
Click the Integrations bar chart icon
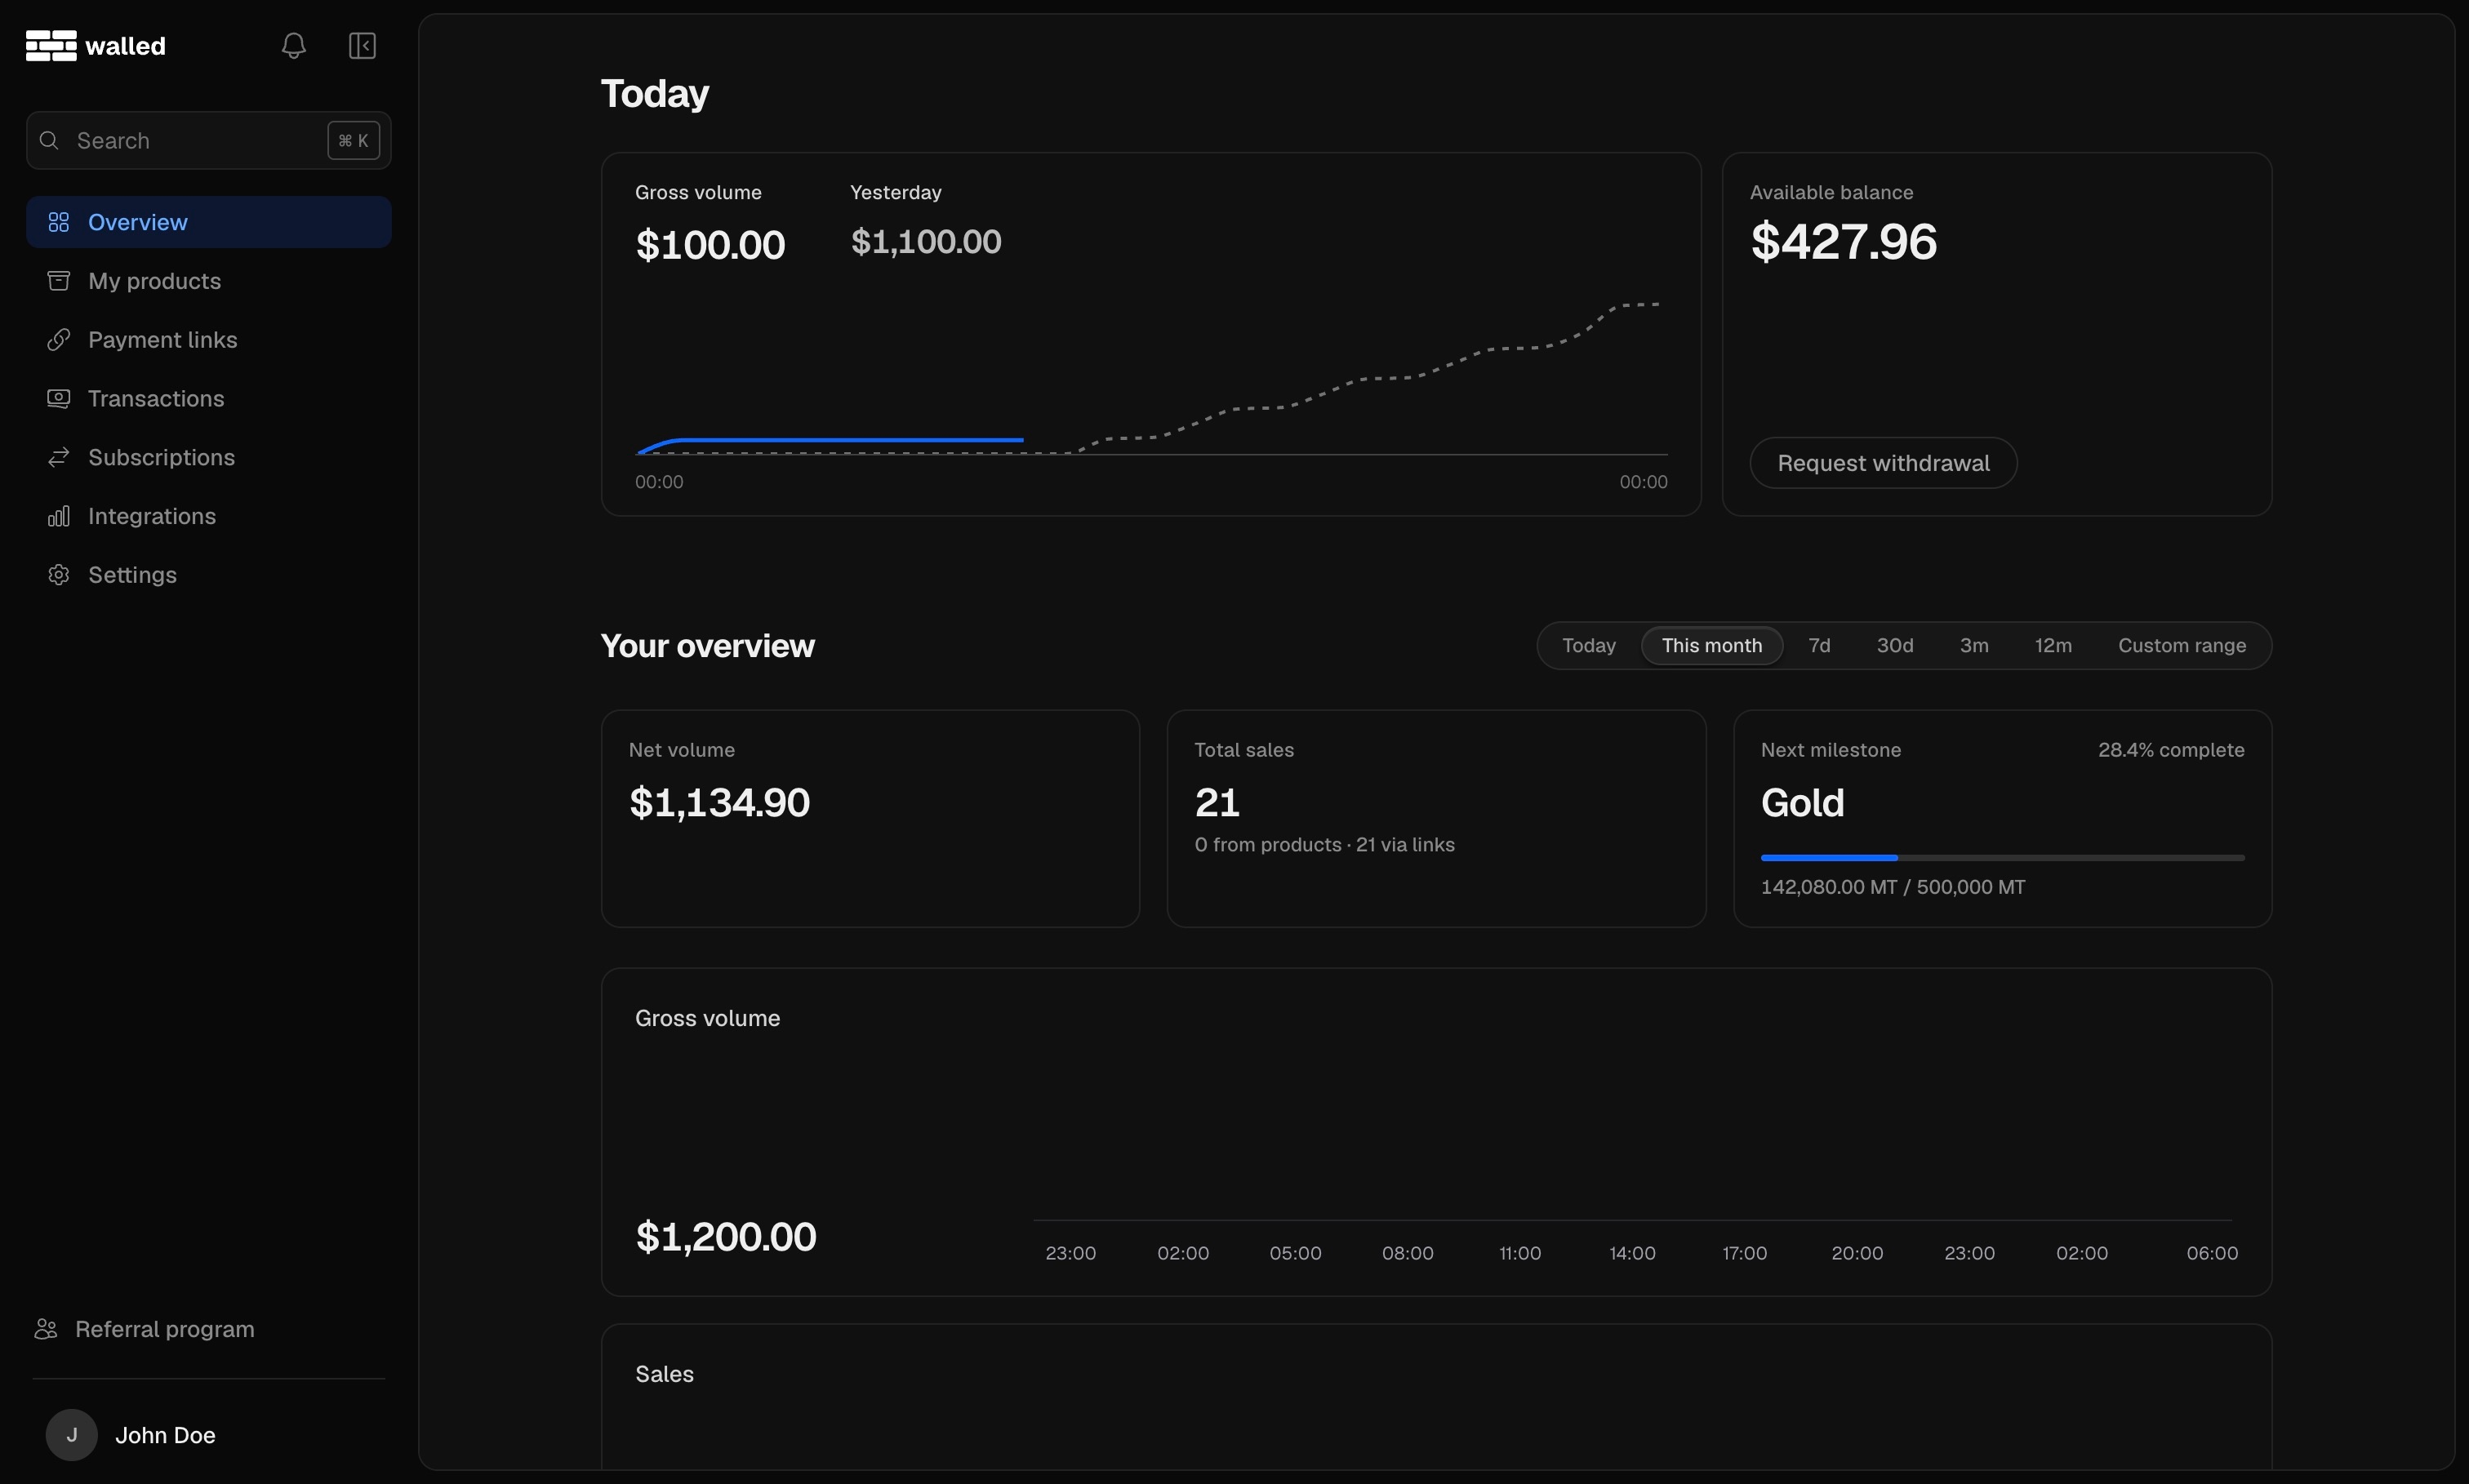click(59, 516)
